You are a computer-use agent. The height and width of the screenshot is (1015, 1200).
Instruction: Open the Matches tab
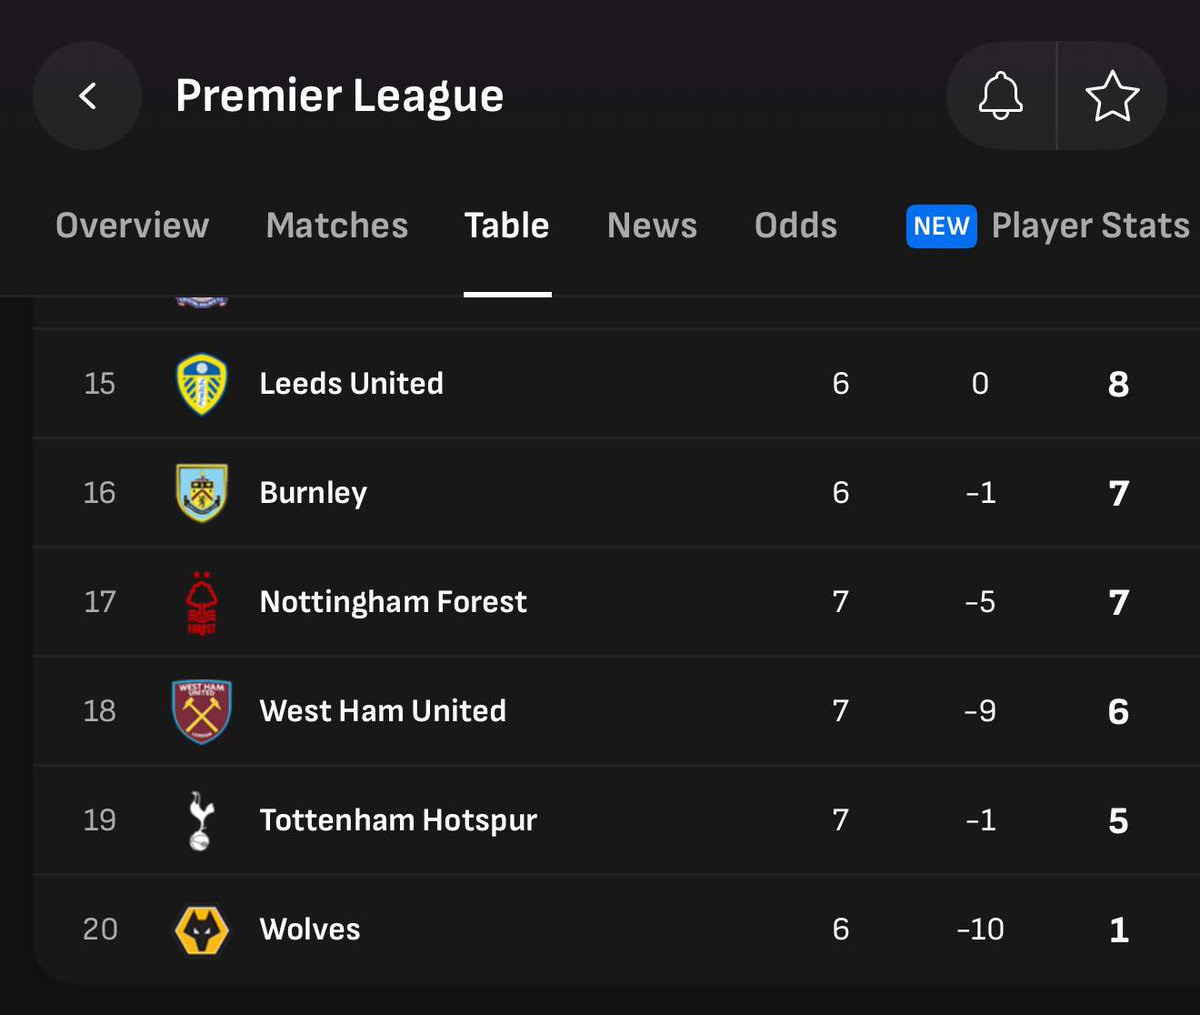pyautogui.click(x=337, y=226)
